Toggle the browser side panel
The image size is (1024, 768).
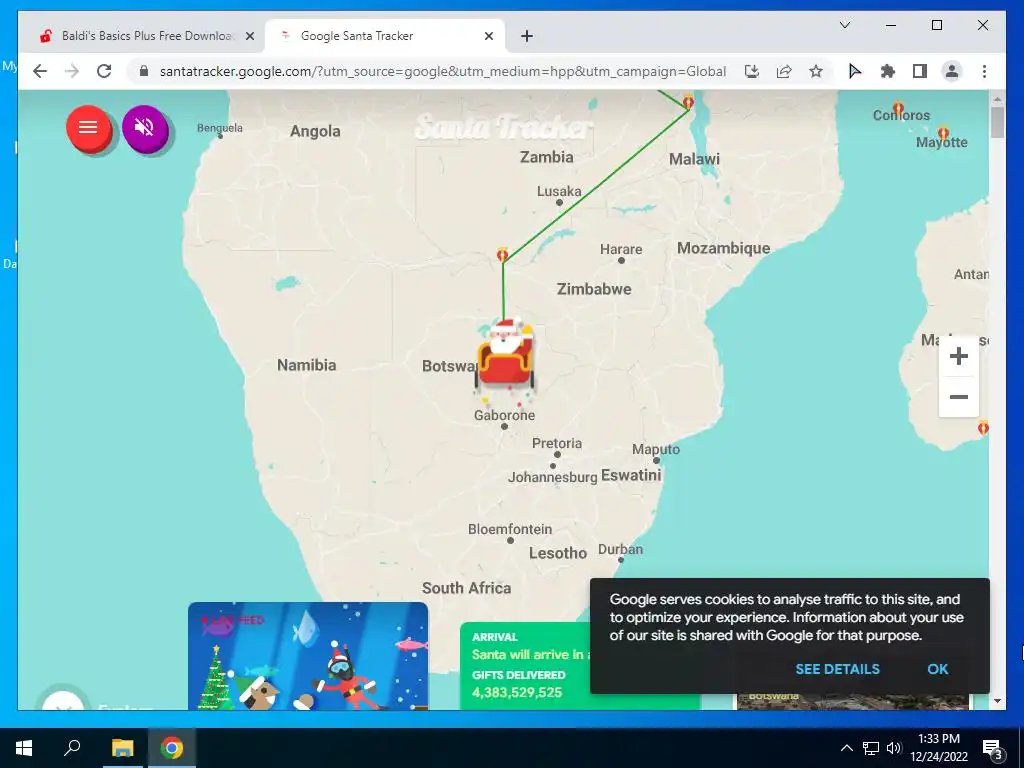point(920,71)
